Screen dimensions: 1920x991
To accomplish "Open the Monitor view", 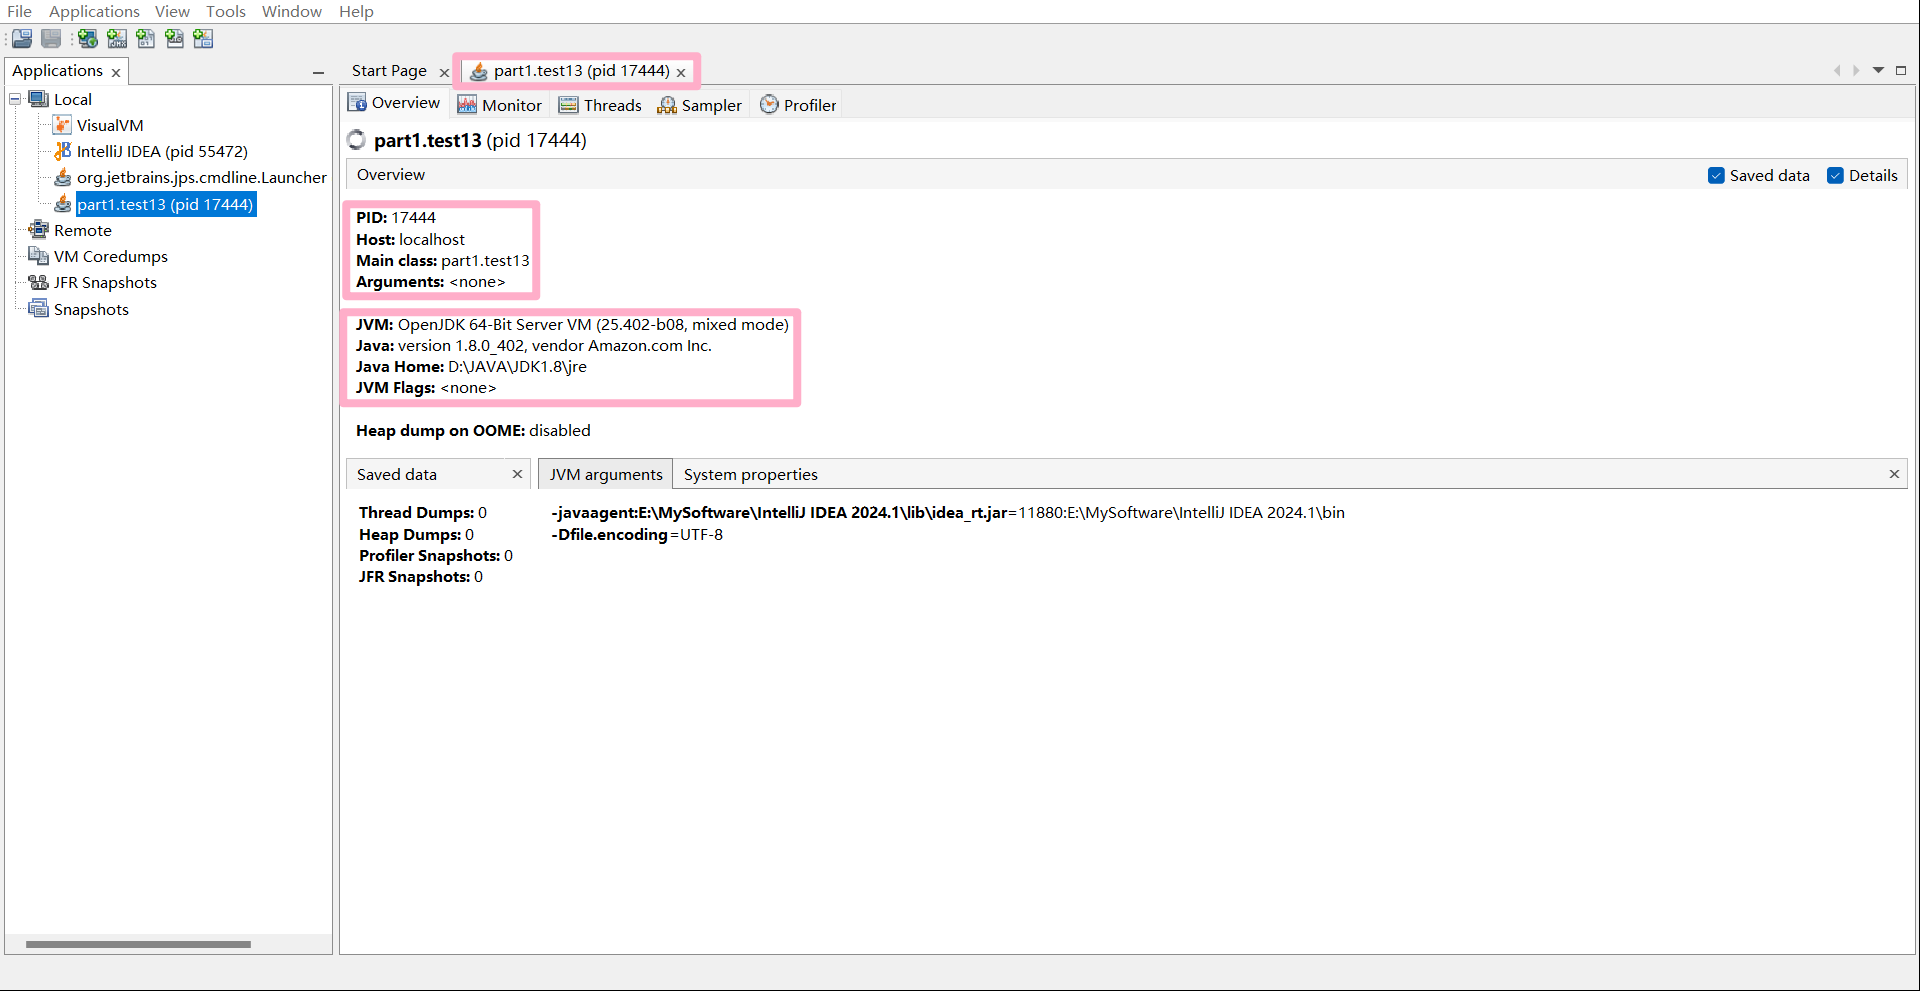I will pos(499,105).
